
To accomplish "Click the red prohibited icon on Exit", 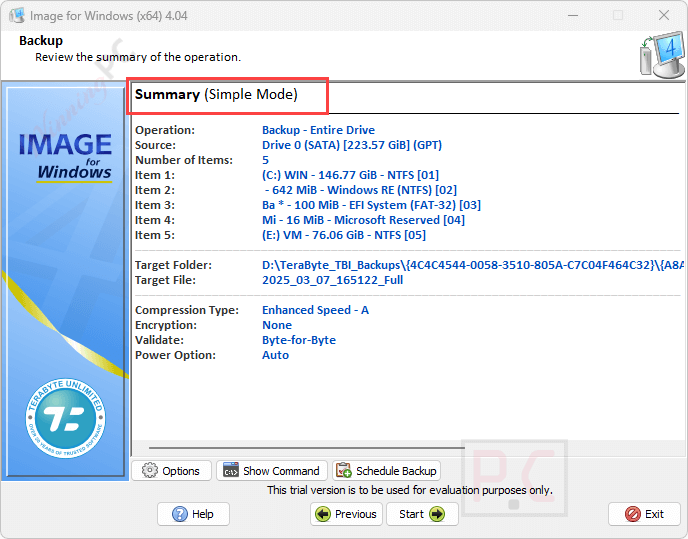I will point(632,514).
